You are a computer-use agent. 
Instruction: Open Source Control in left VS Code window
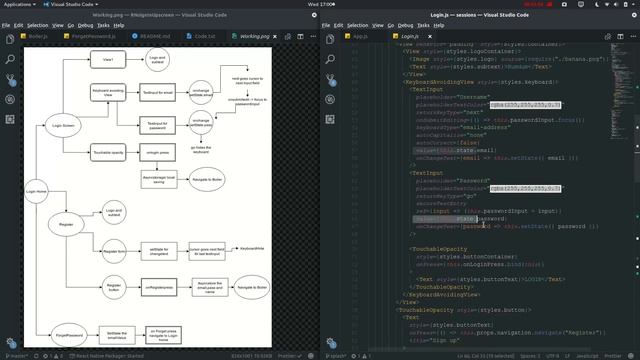pyautogui.click(x=10, y=79)
